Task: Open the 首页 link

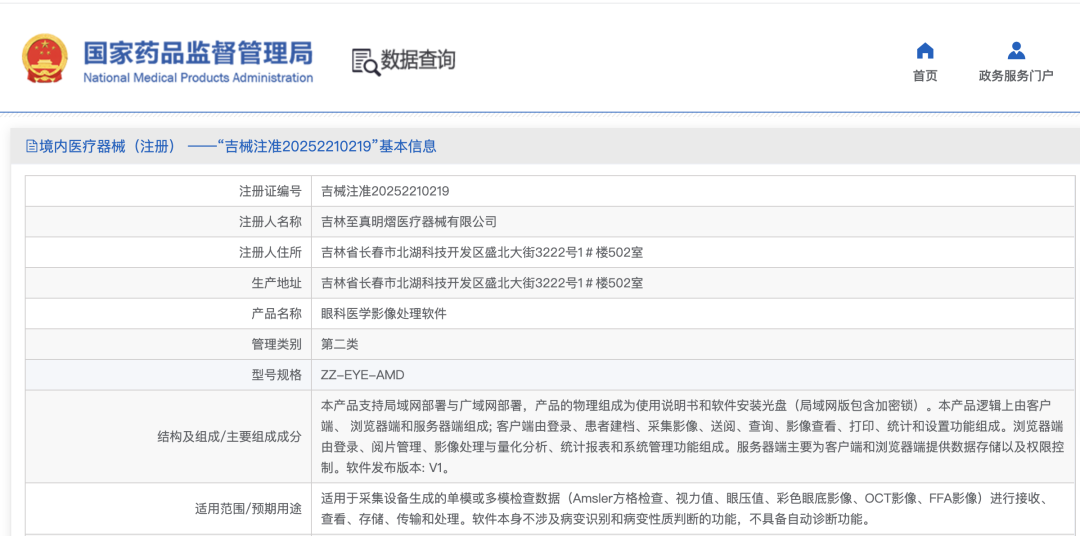Action: click(925, 76)
